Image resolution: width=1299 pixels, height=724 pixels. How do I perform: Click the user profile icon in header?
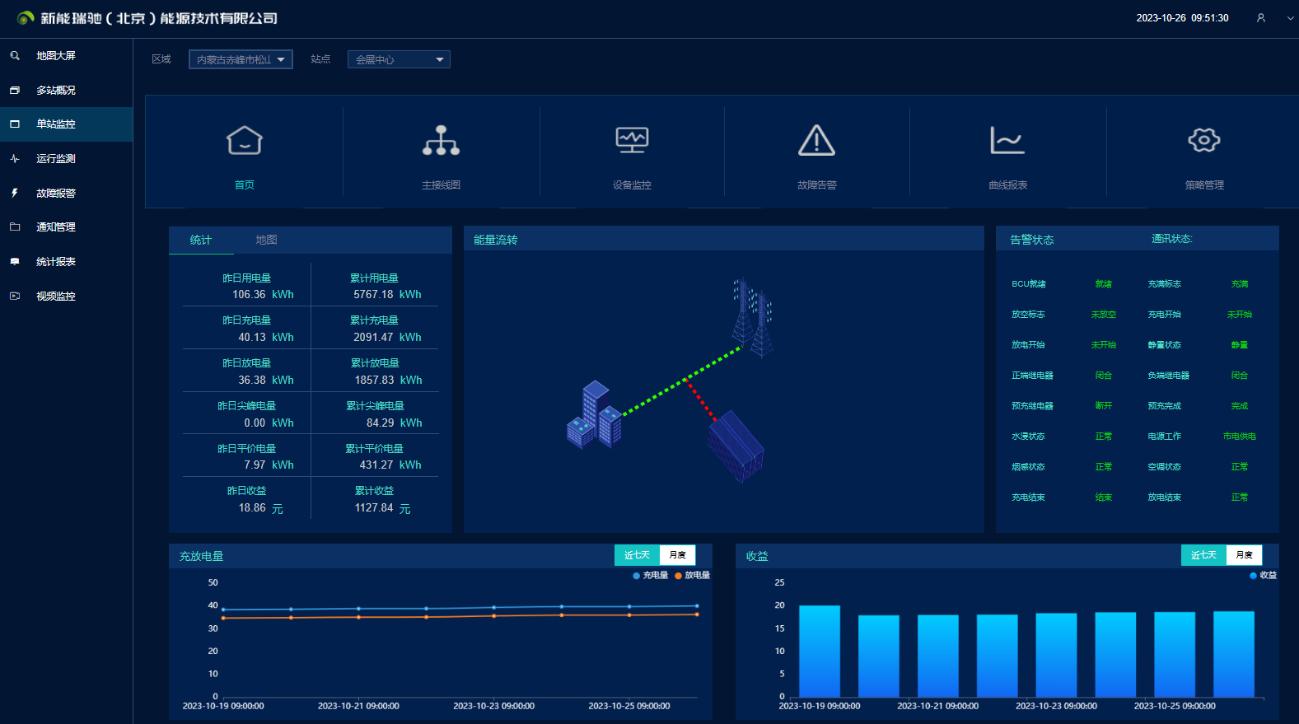point(1261,18)
